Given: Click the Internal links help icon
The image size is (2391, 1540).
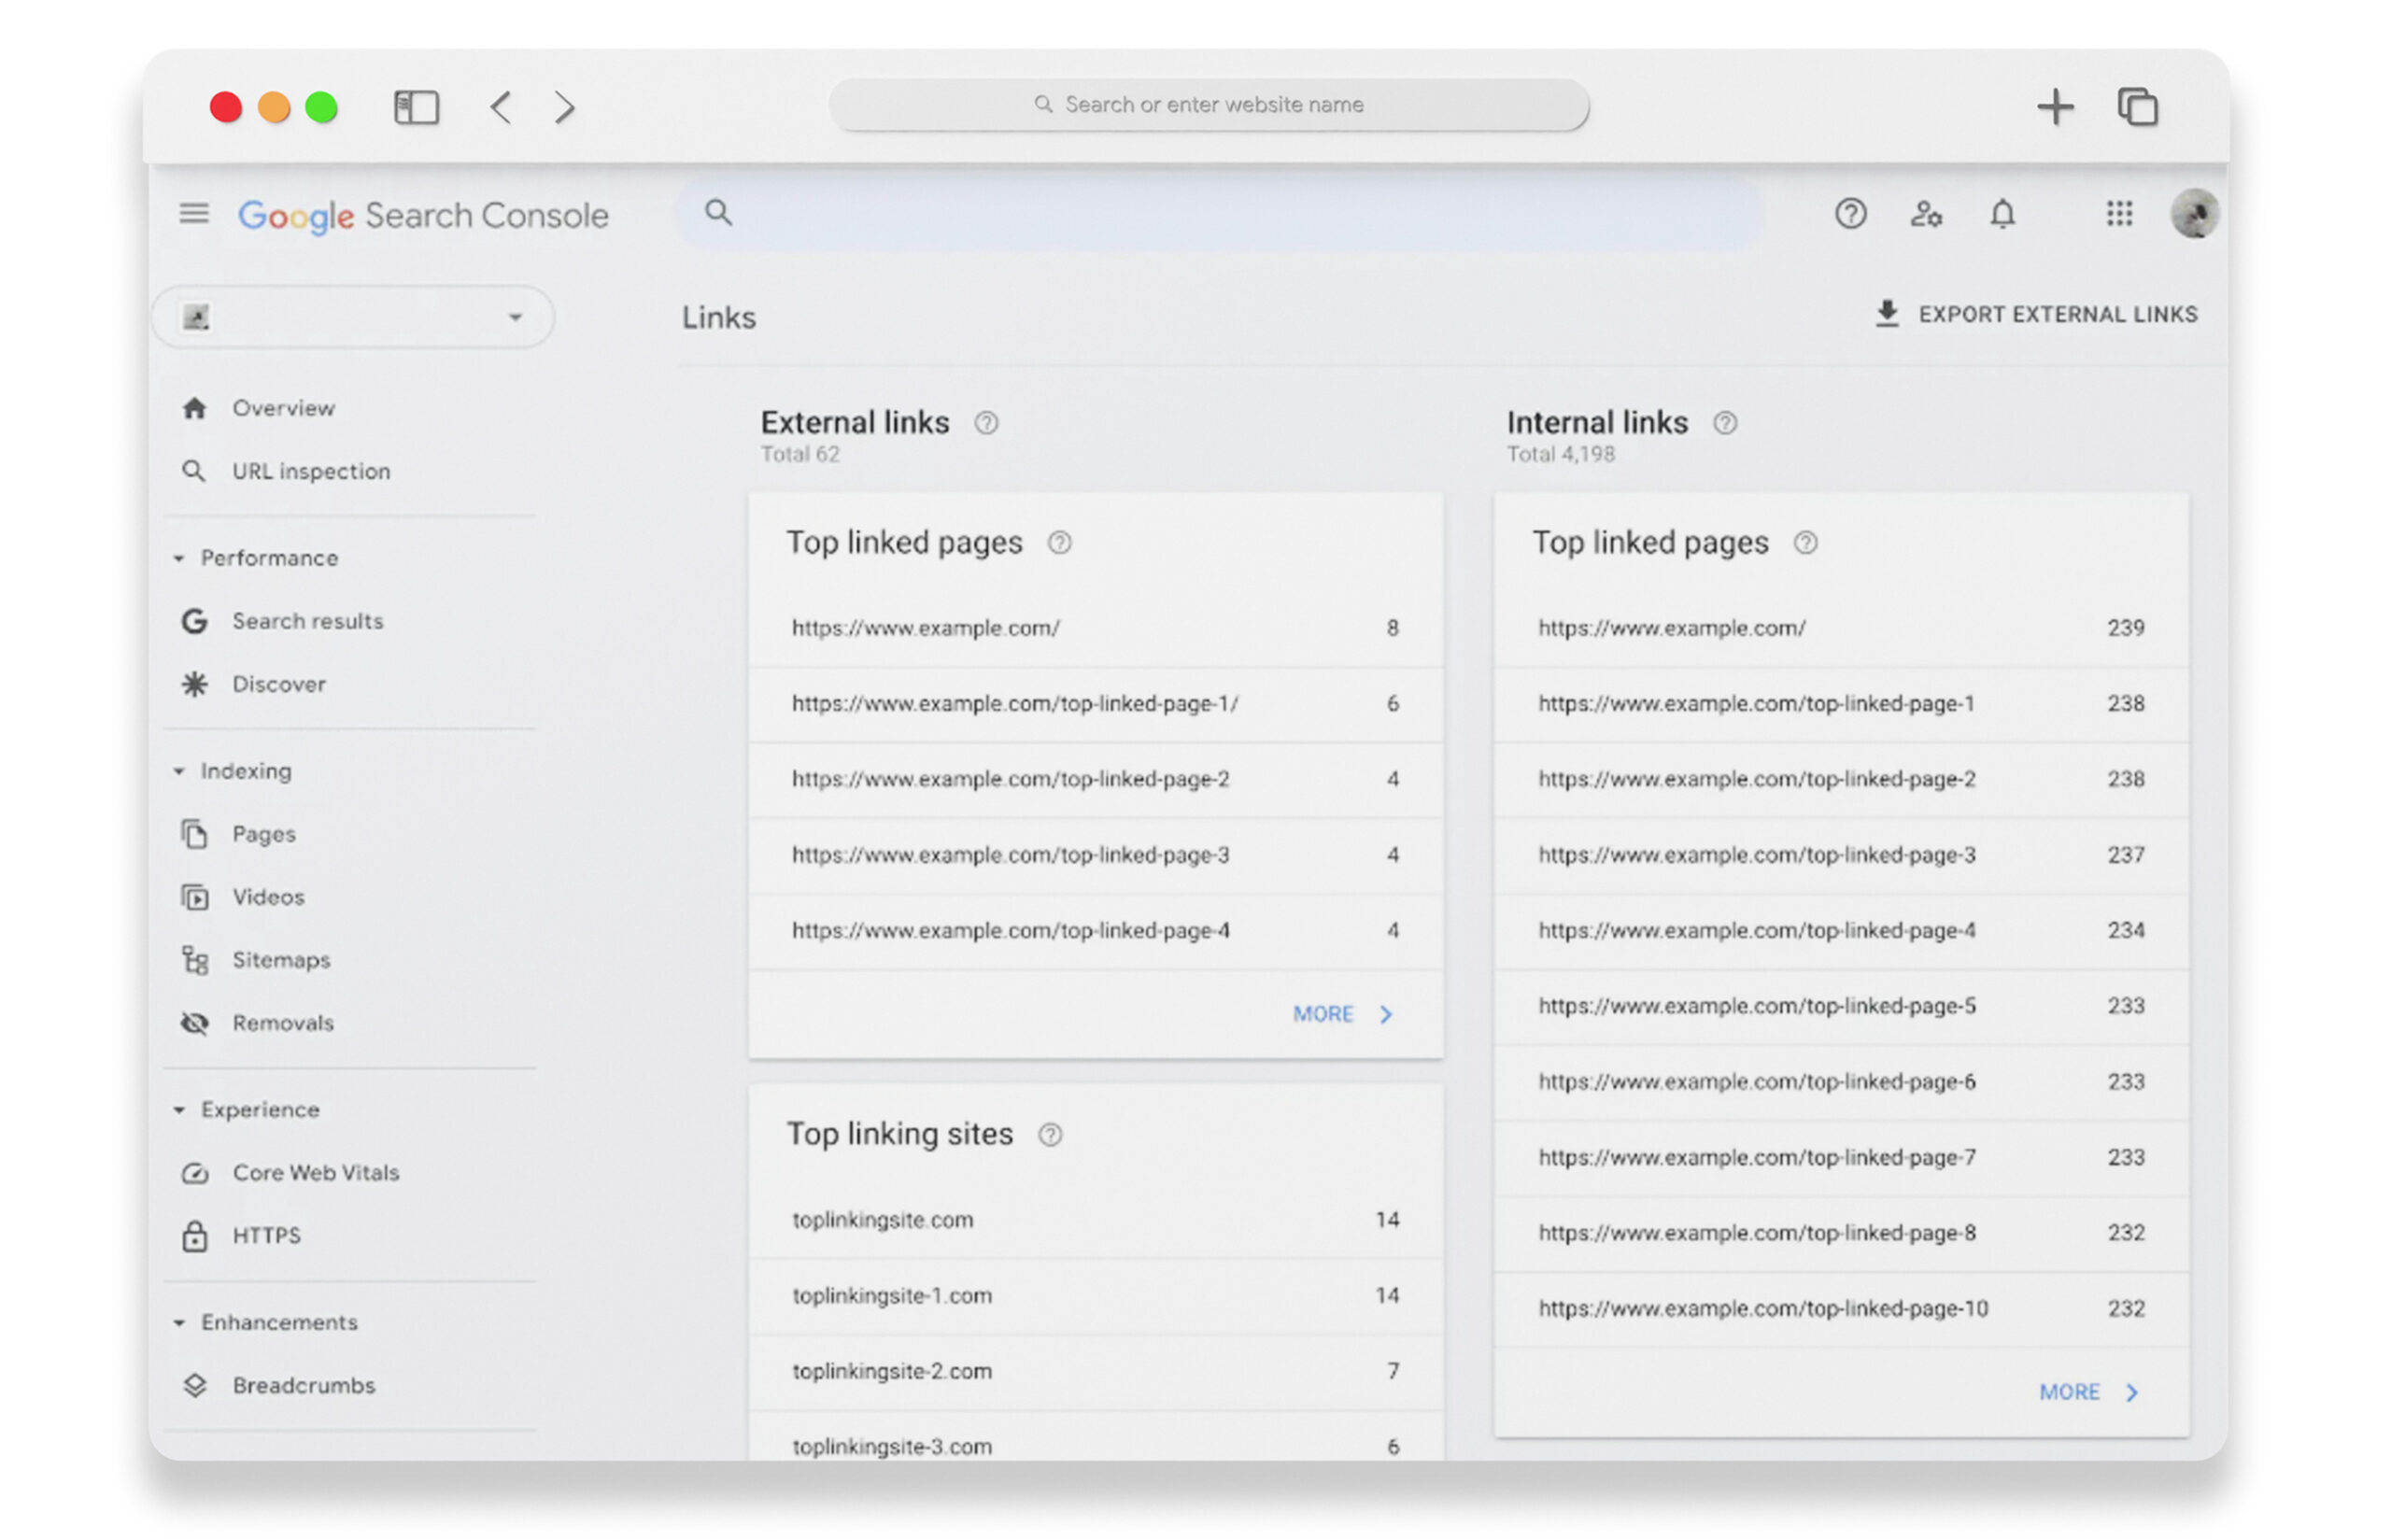Looking at the screenshot, I should point(1725,423).
